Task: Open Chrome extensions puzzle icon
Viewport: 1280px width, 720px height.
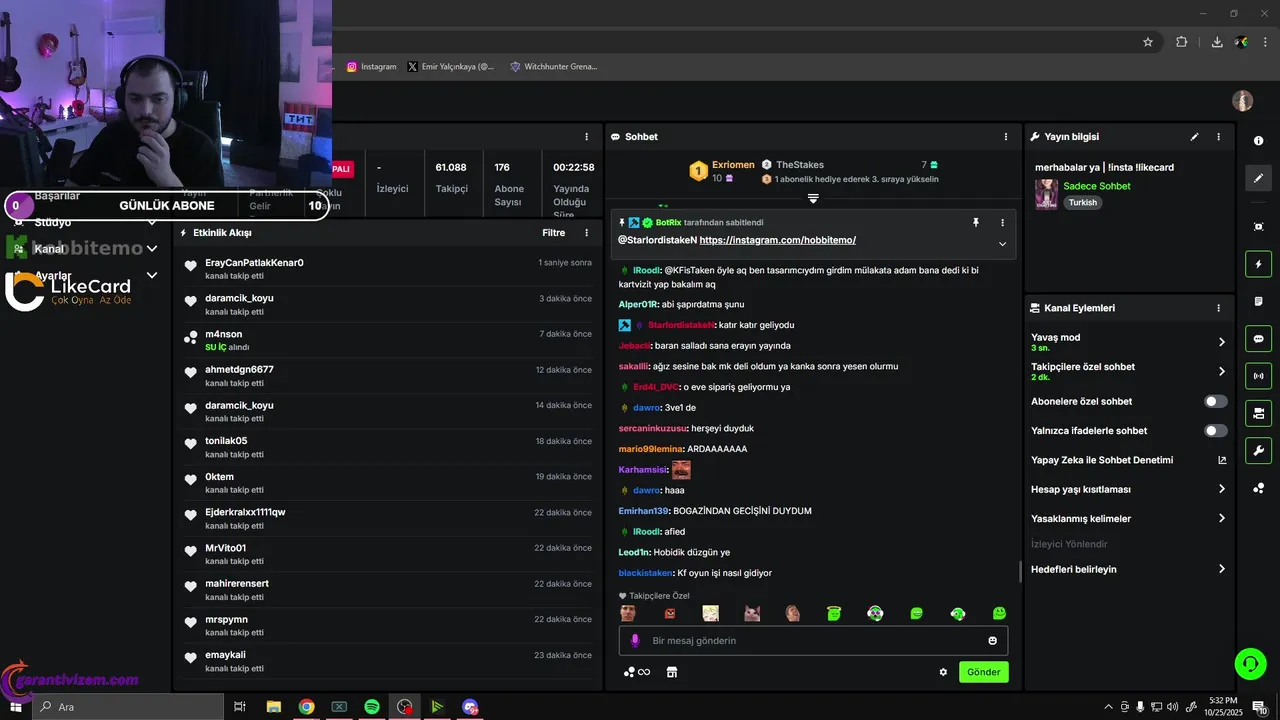Action: tap(1182, 42)
